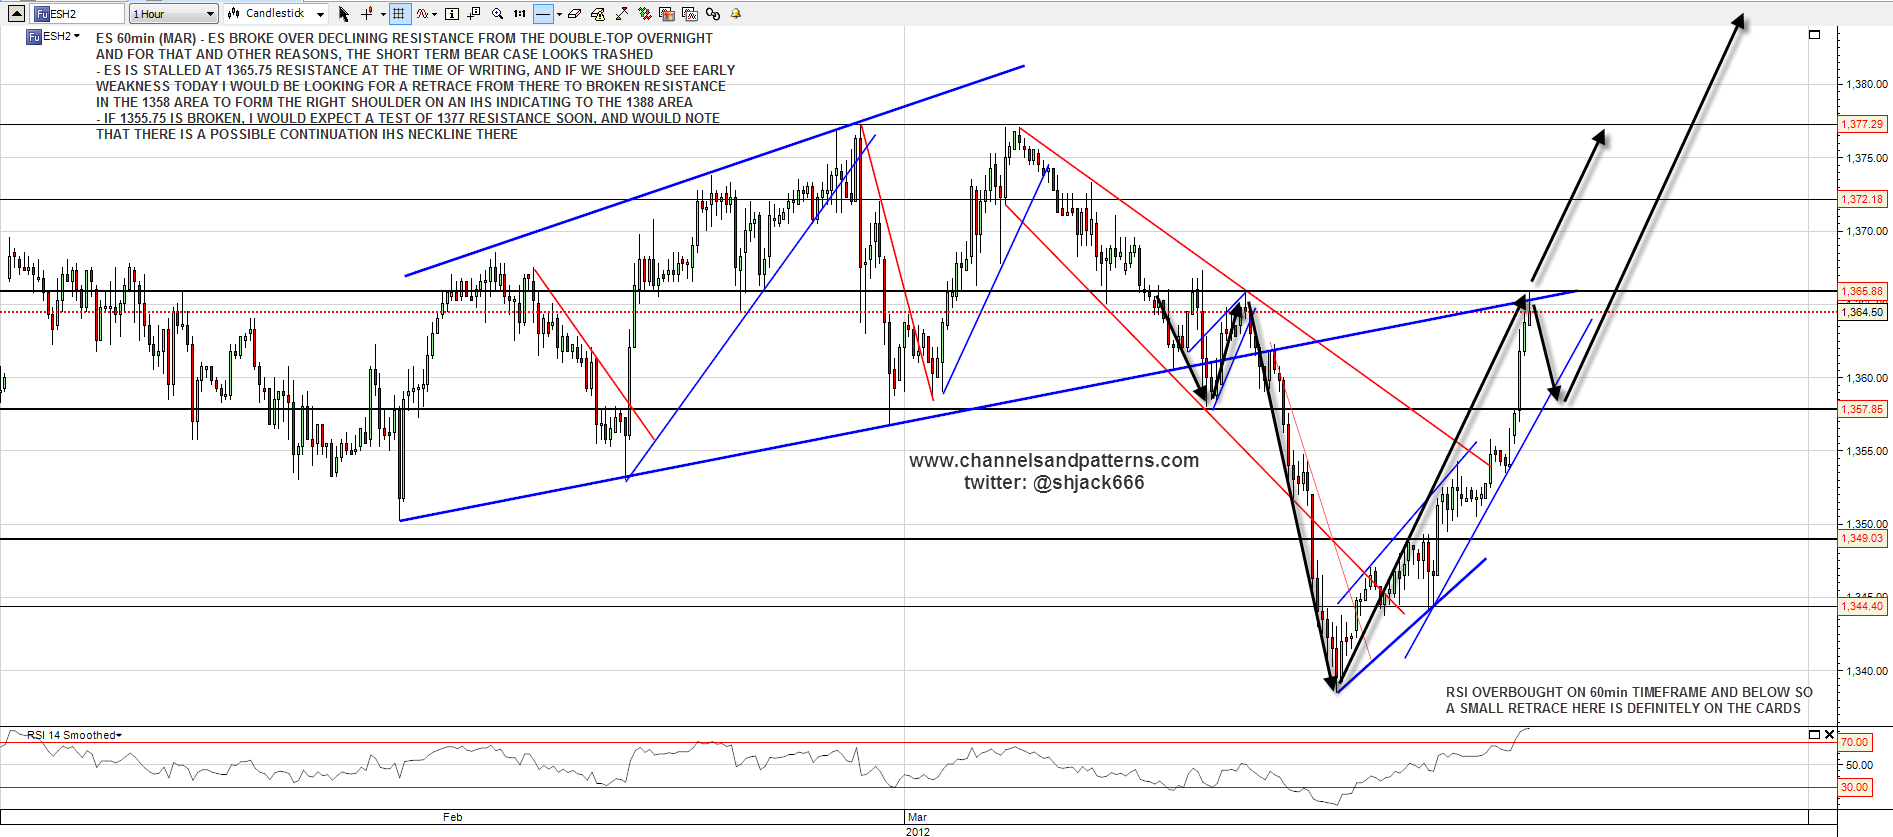The height and width of the screenshot is (837, 1893).
Task: Activate the crosshair cursor tool
Action: (367, 14)
